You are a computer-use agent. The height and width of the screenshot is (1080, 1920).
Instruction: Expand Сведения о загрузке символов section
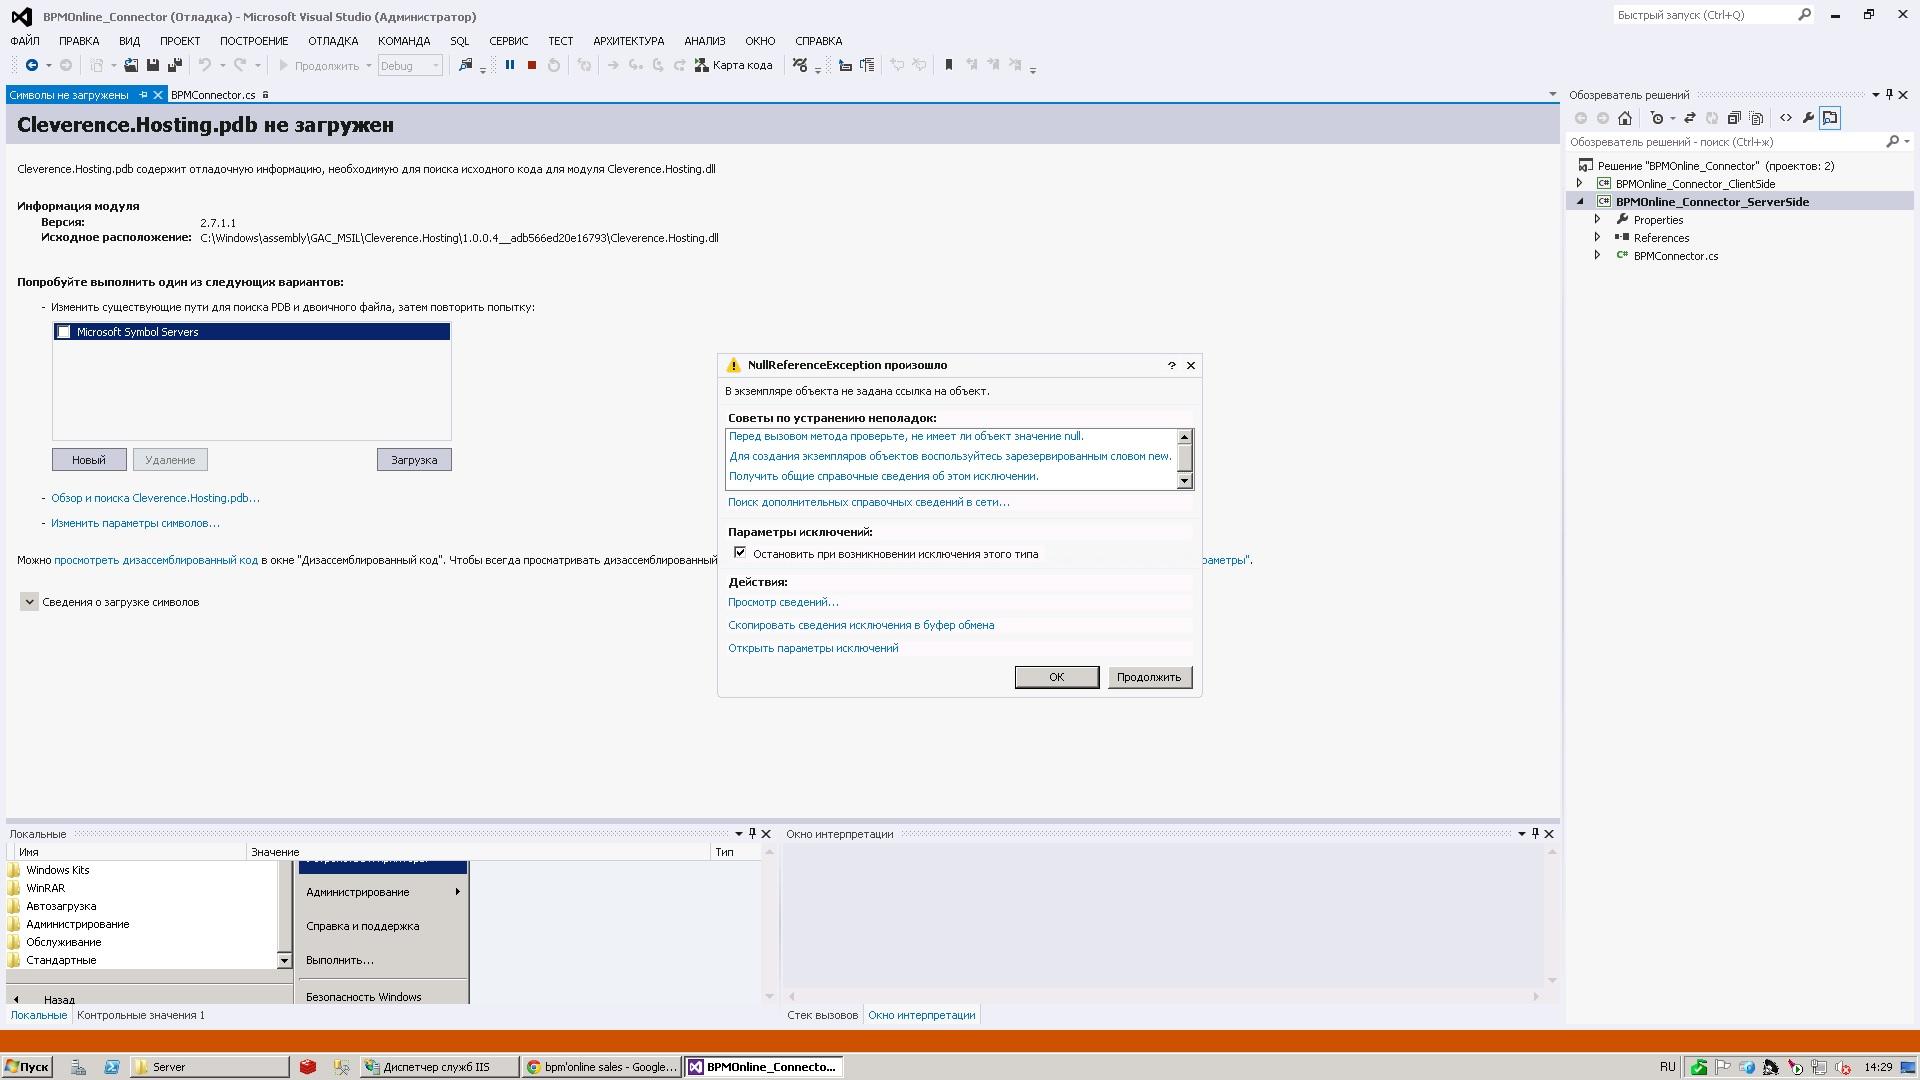(x=29, y=602)
